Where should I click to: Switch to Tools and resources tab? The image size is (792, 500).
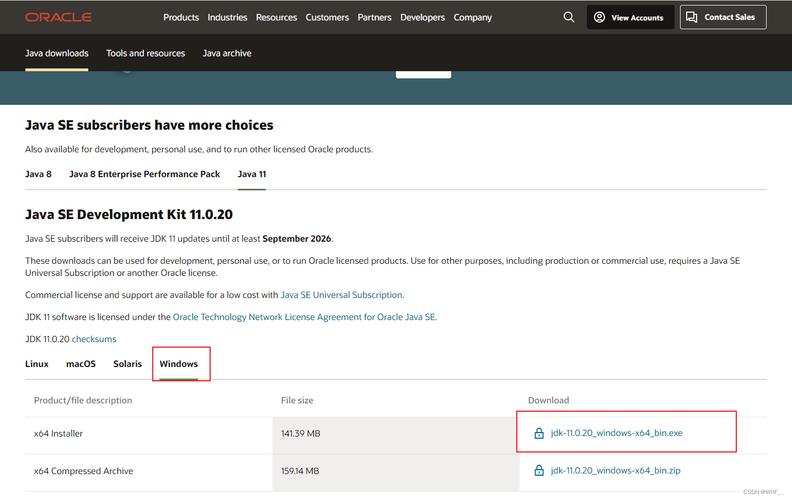[145, 53]
